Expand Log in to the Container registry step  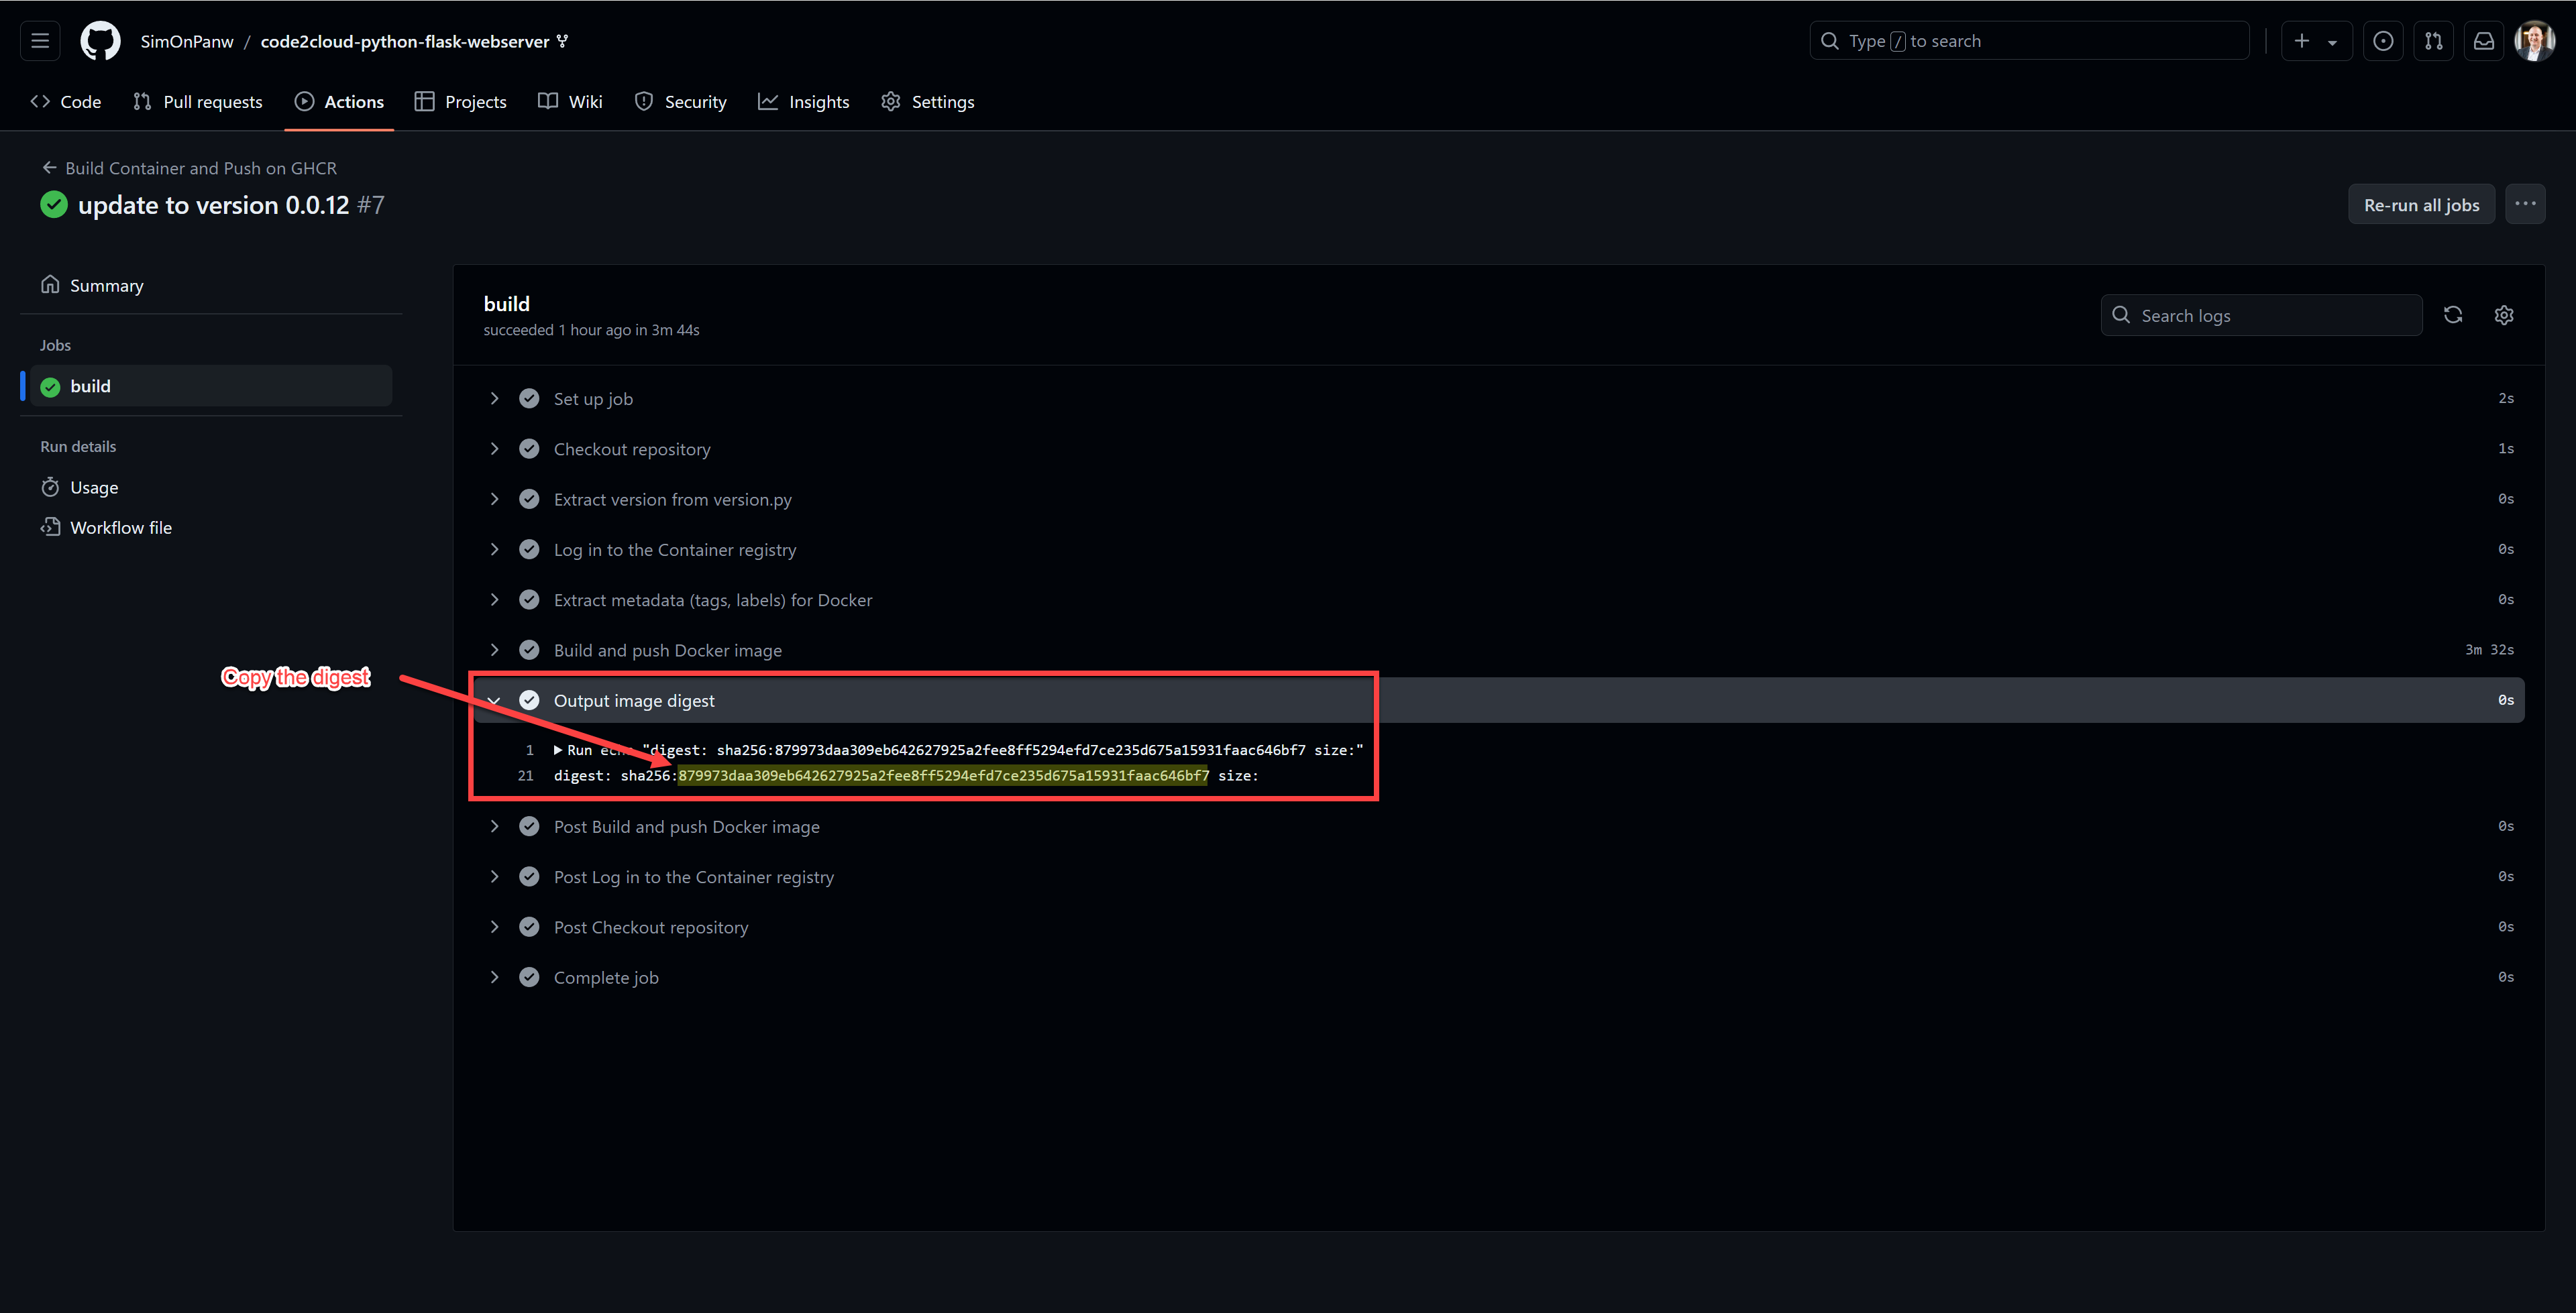coord(494,549)
